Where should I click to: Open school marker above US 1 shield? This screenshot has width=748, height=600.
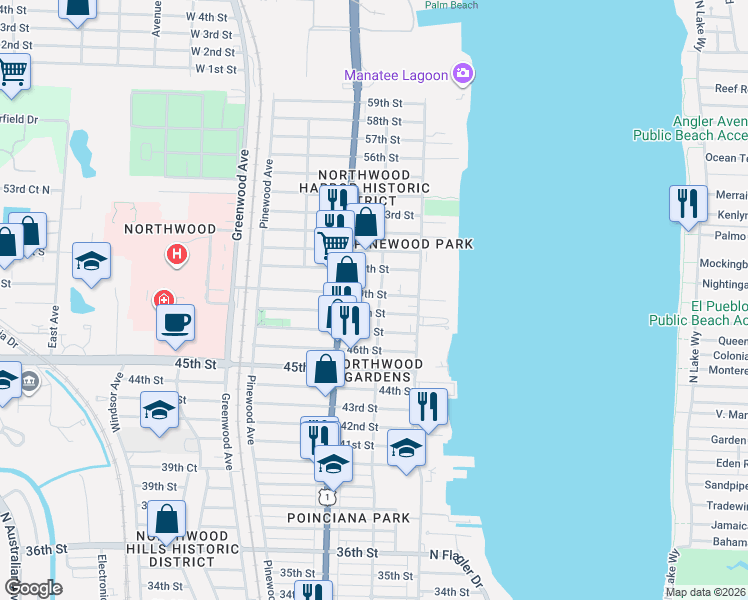tap(333, 467)
